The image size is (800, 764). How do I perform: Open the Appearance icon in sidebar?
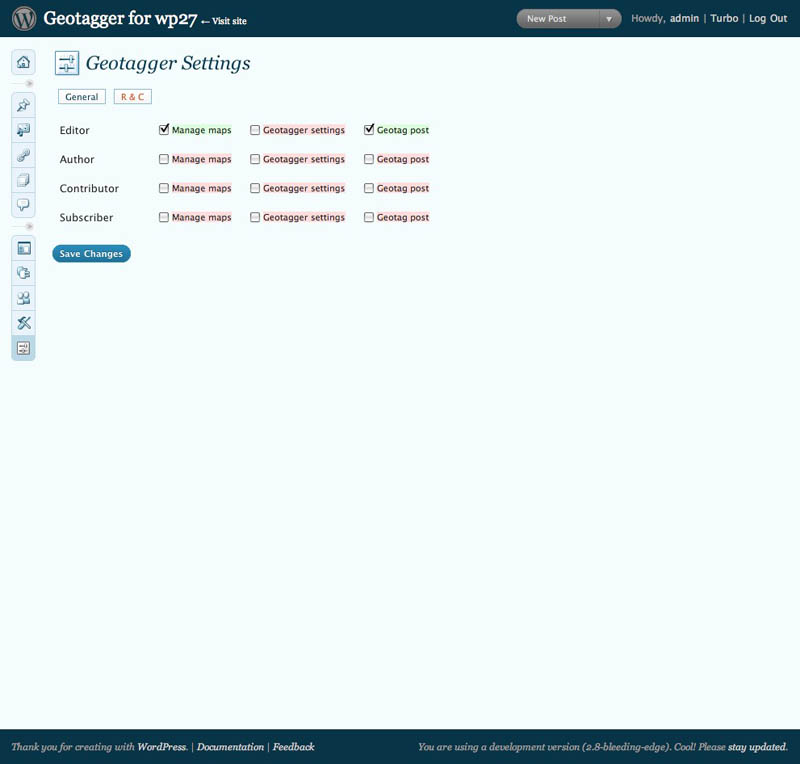pos(23,249)
